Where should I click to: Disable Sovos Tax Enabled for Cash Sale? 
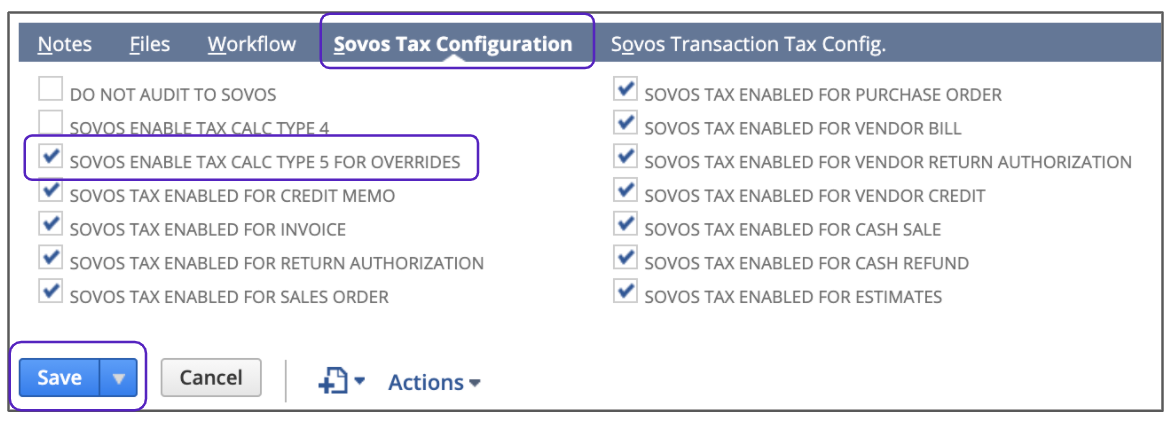[625, 225]
